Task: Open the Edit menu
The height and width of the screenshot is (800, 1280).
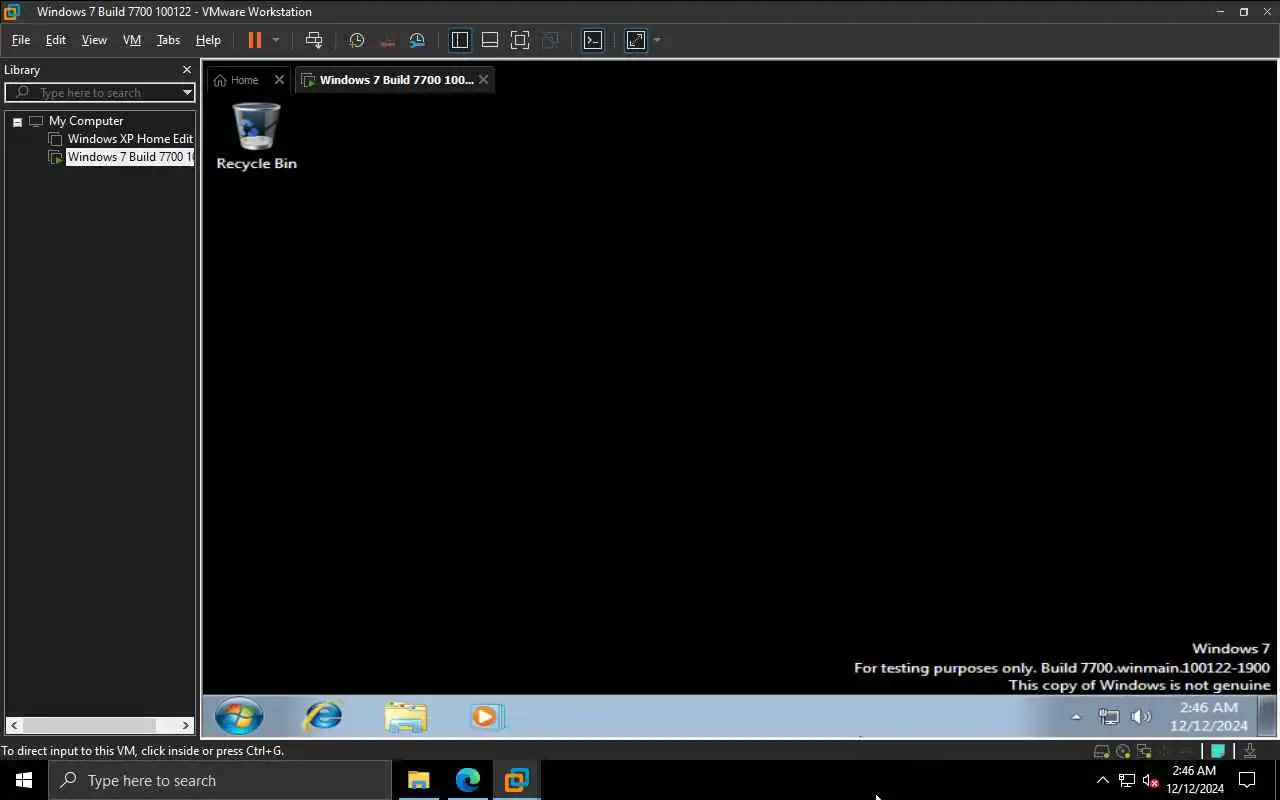Action: point(55,40)
